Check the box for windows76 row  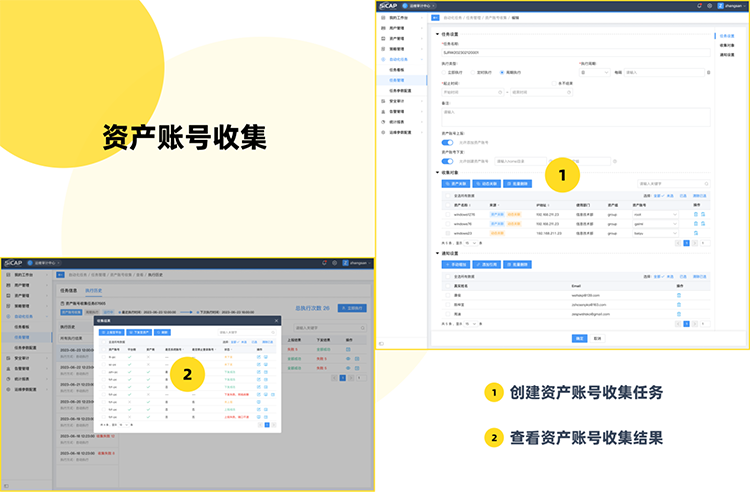pyautogui.click(x=447, y=224)
